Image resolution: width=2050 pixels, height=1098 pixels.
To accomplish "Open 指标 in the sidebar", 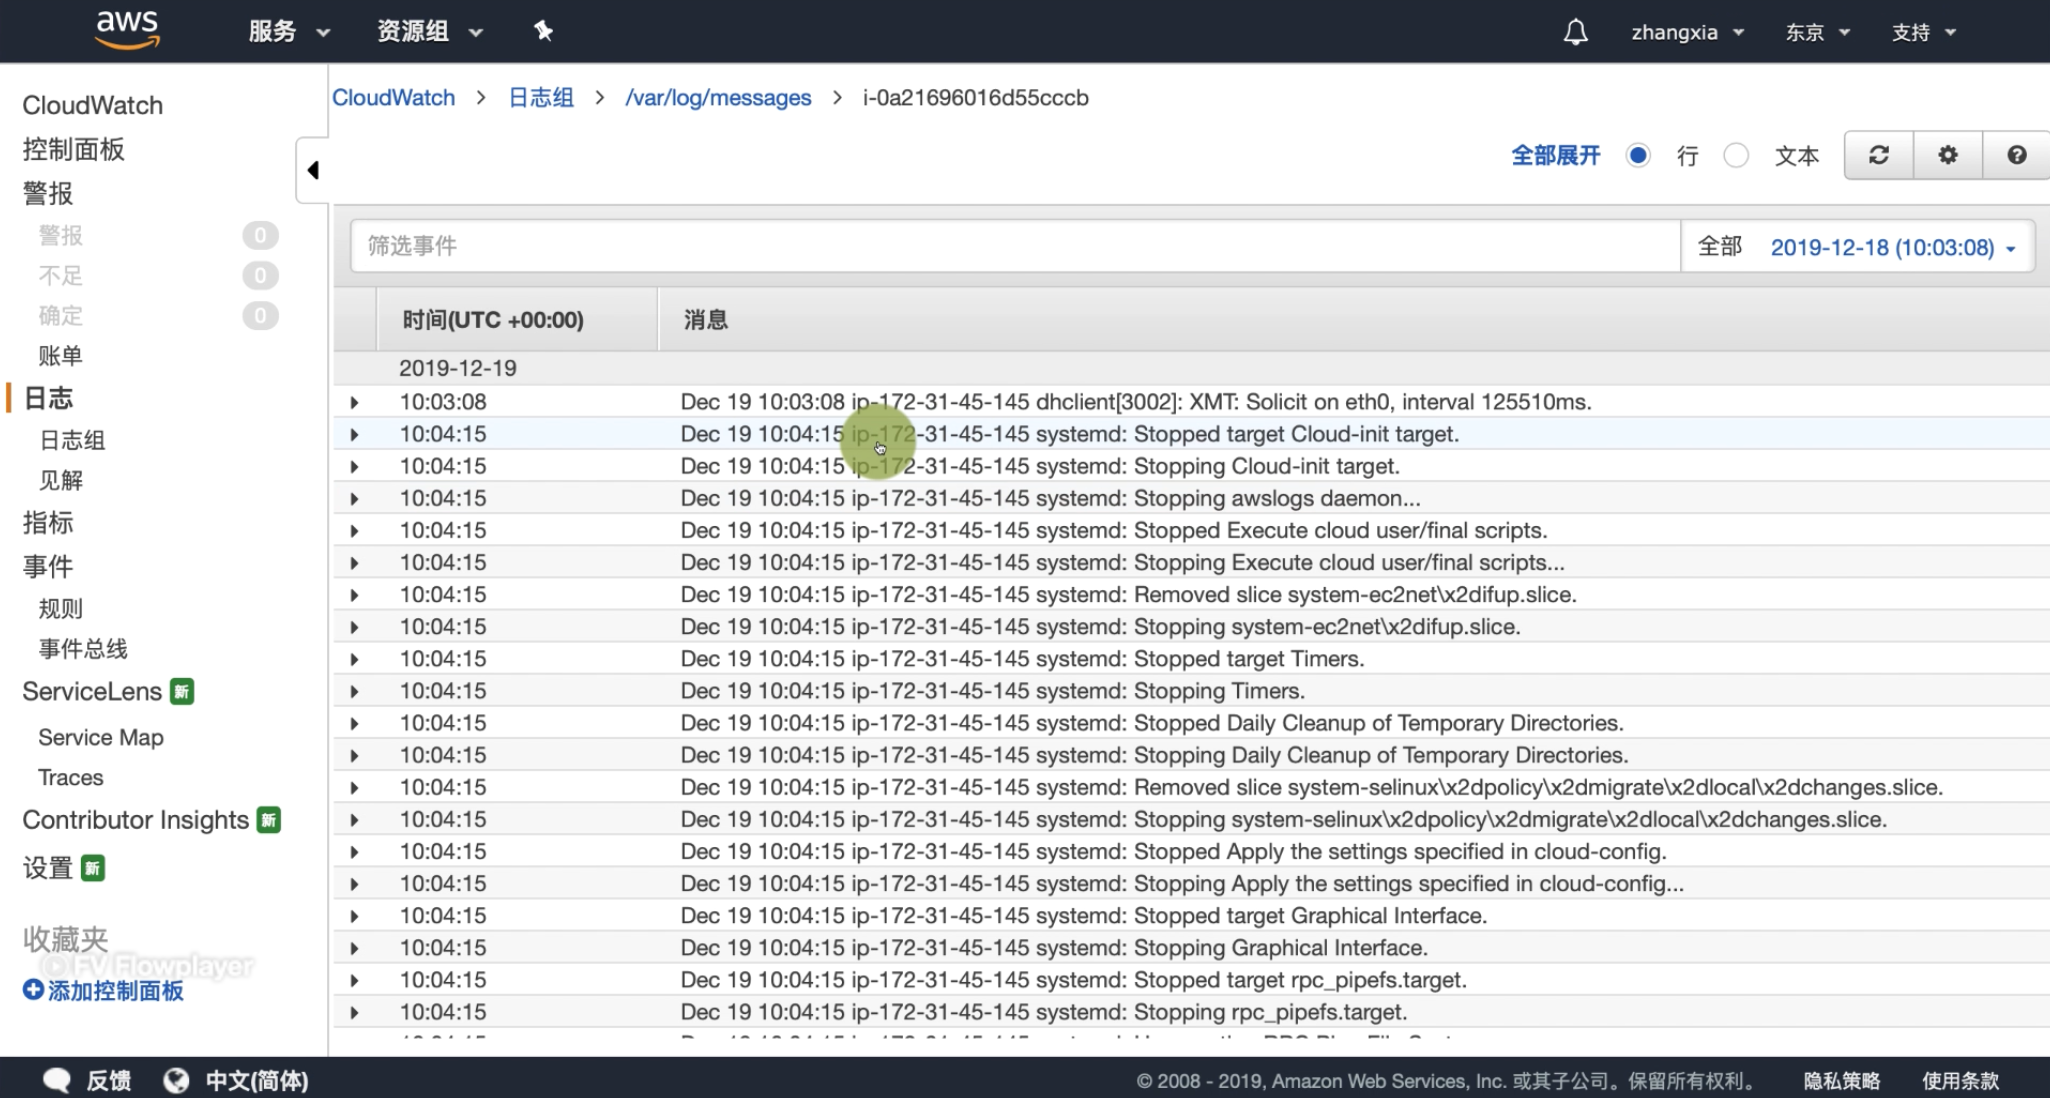I will (48, 522).
